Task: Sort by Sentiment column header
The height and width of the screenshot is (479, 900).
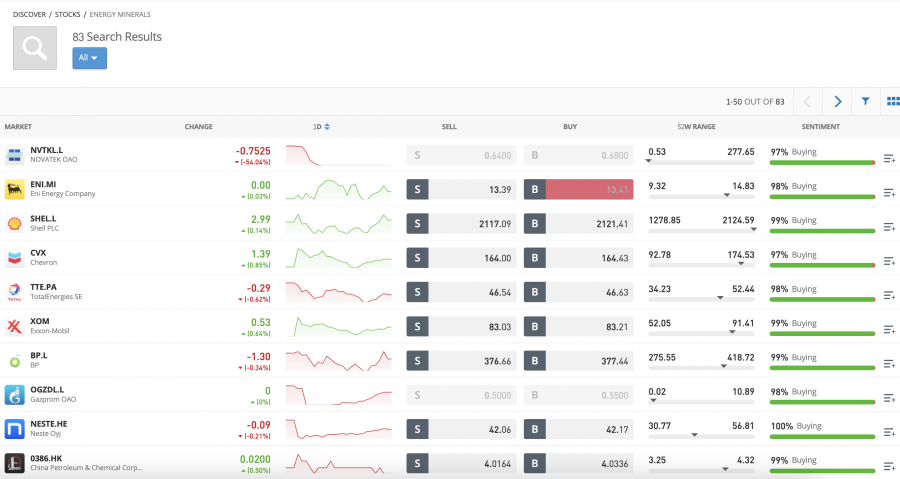Action: click(820, 127)
